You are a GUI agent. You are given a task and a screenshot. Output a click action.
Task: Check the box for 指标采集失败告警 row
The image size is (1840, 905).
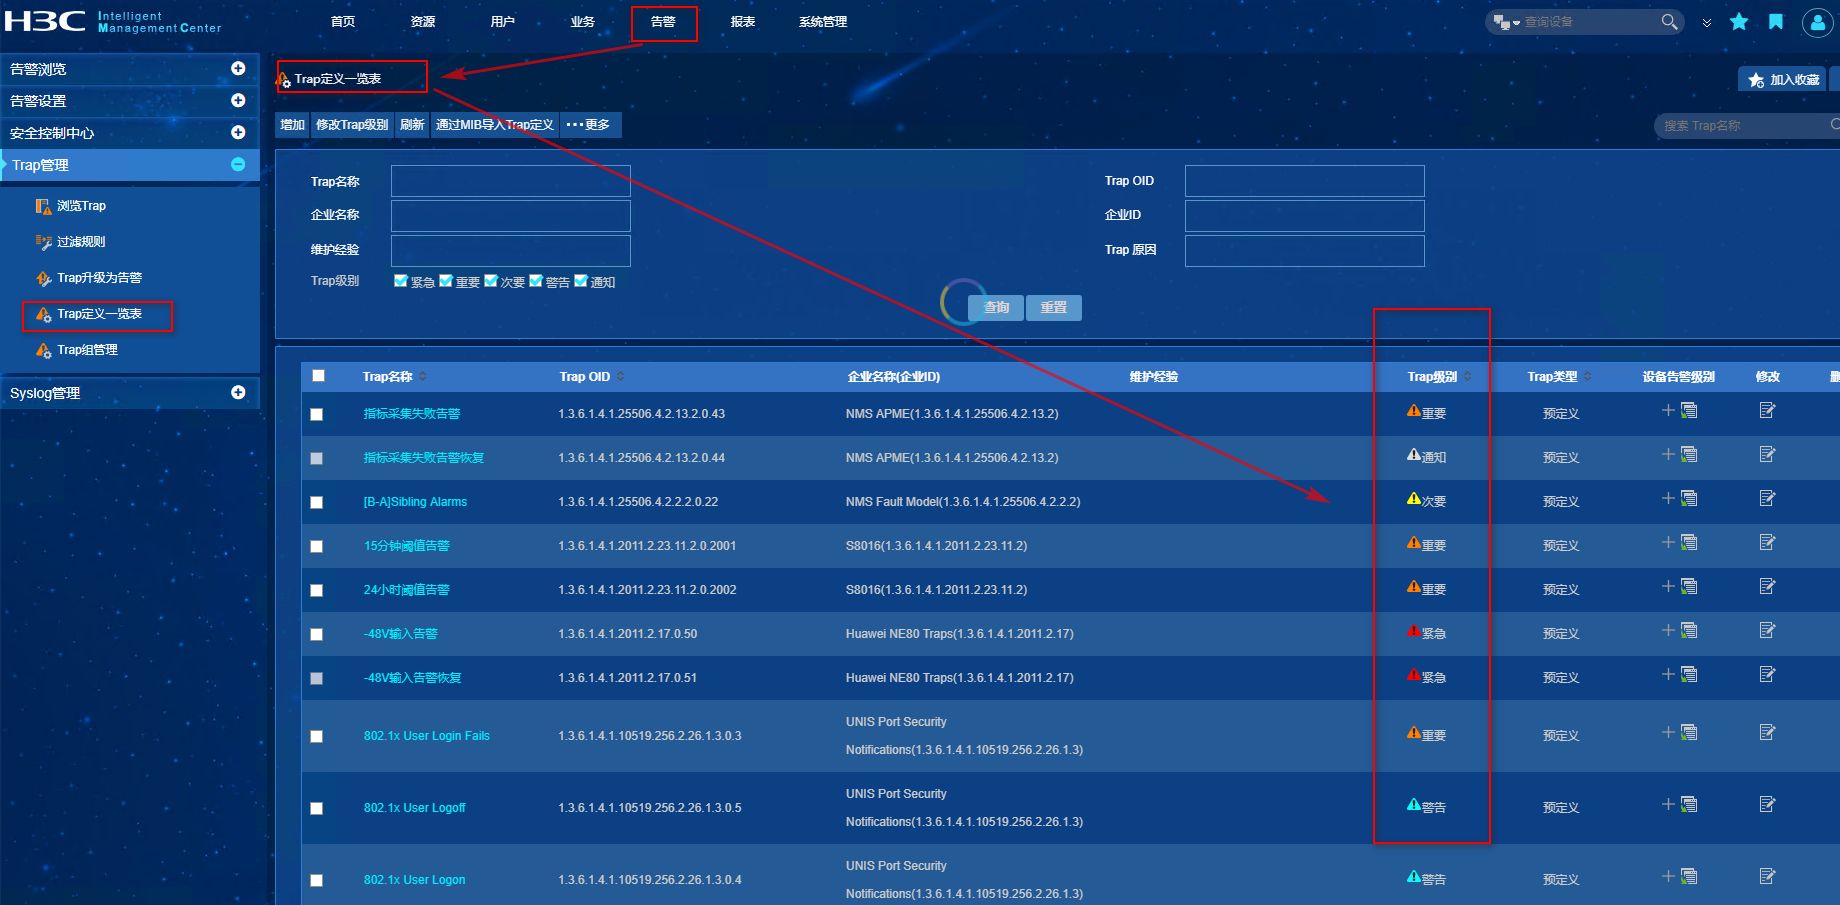pyautogui.click(x=317, y=414)
